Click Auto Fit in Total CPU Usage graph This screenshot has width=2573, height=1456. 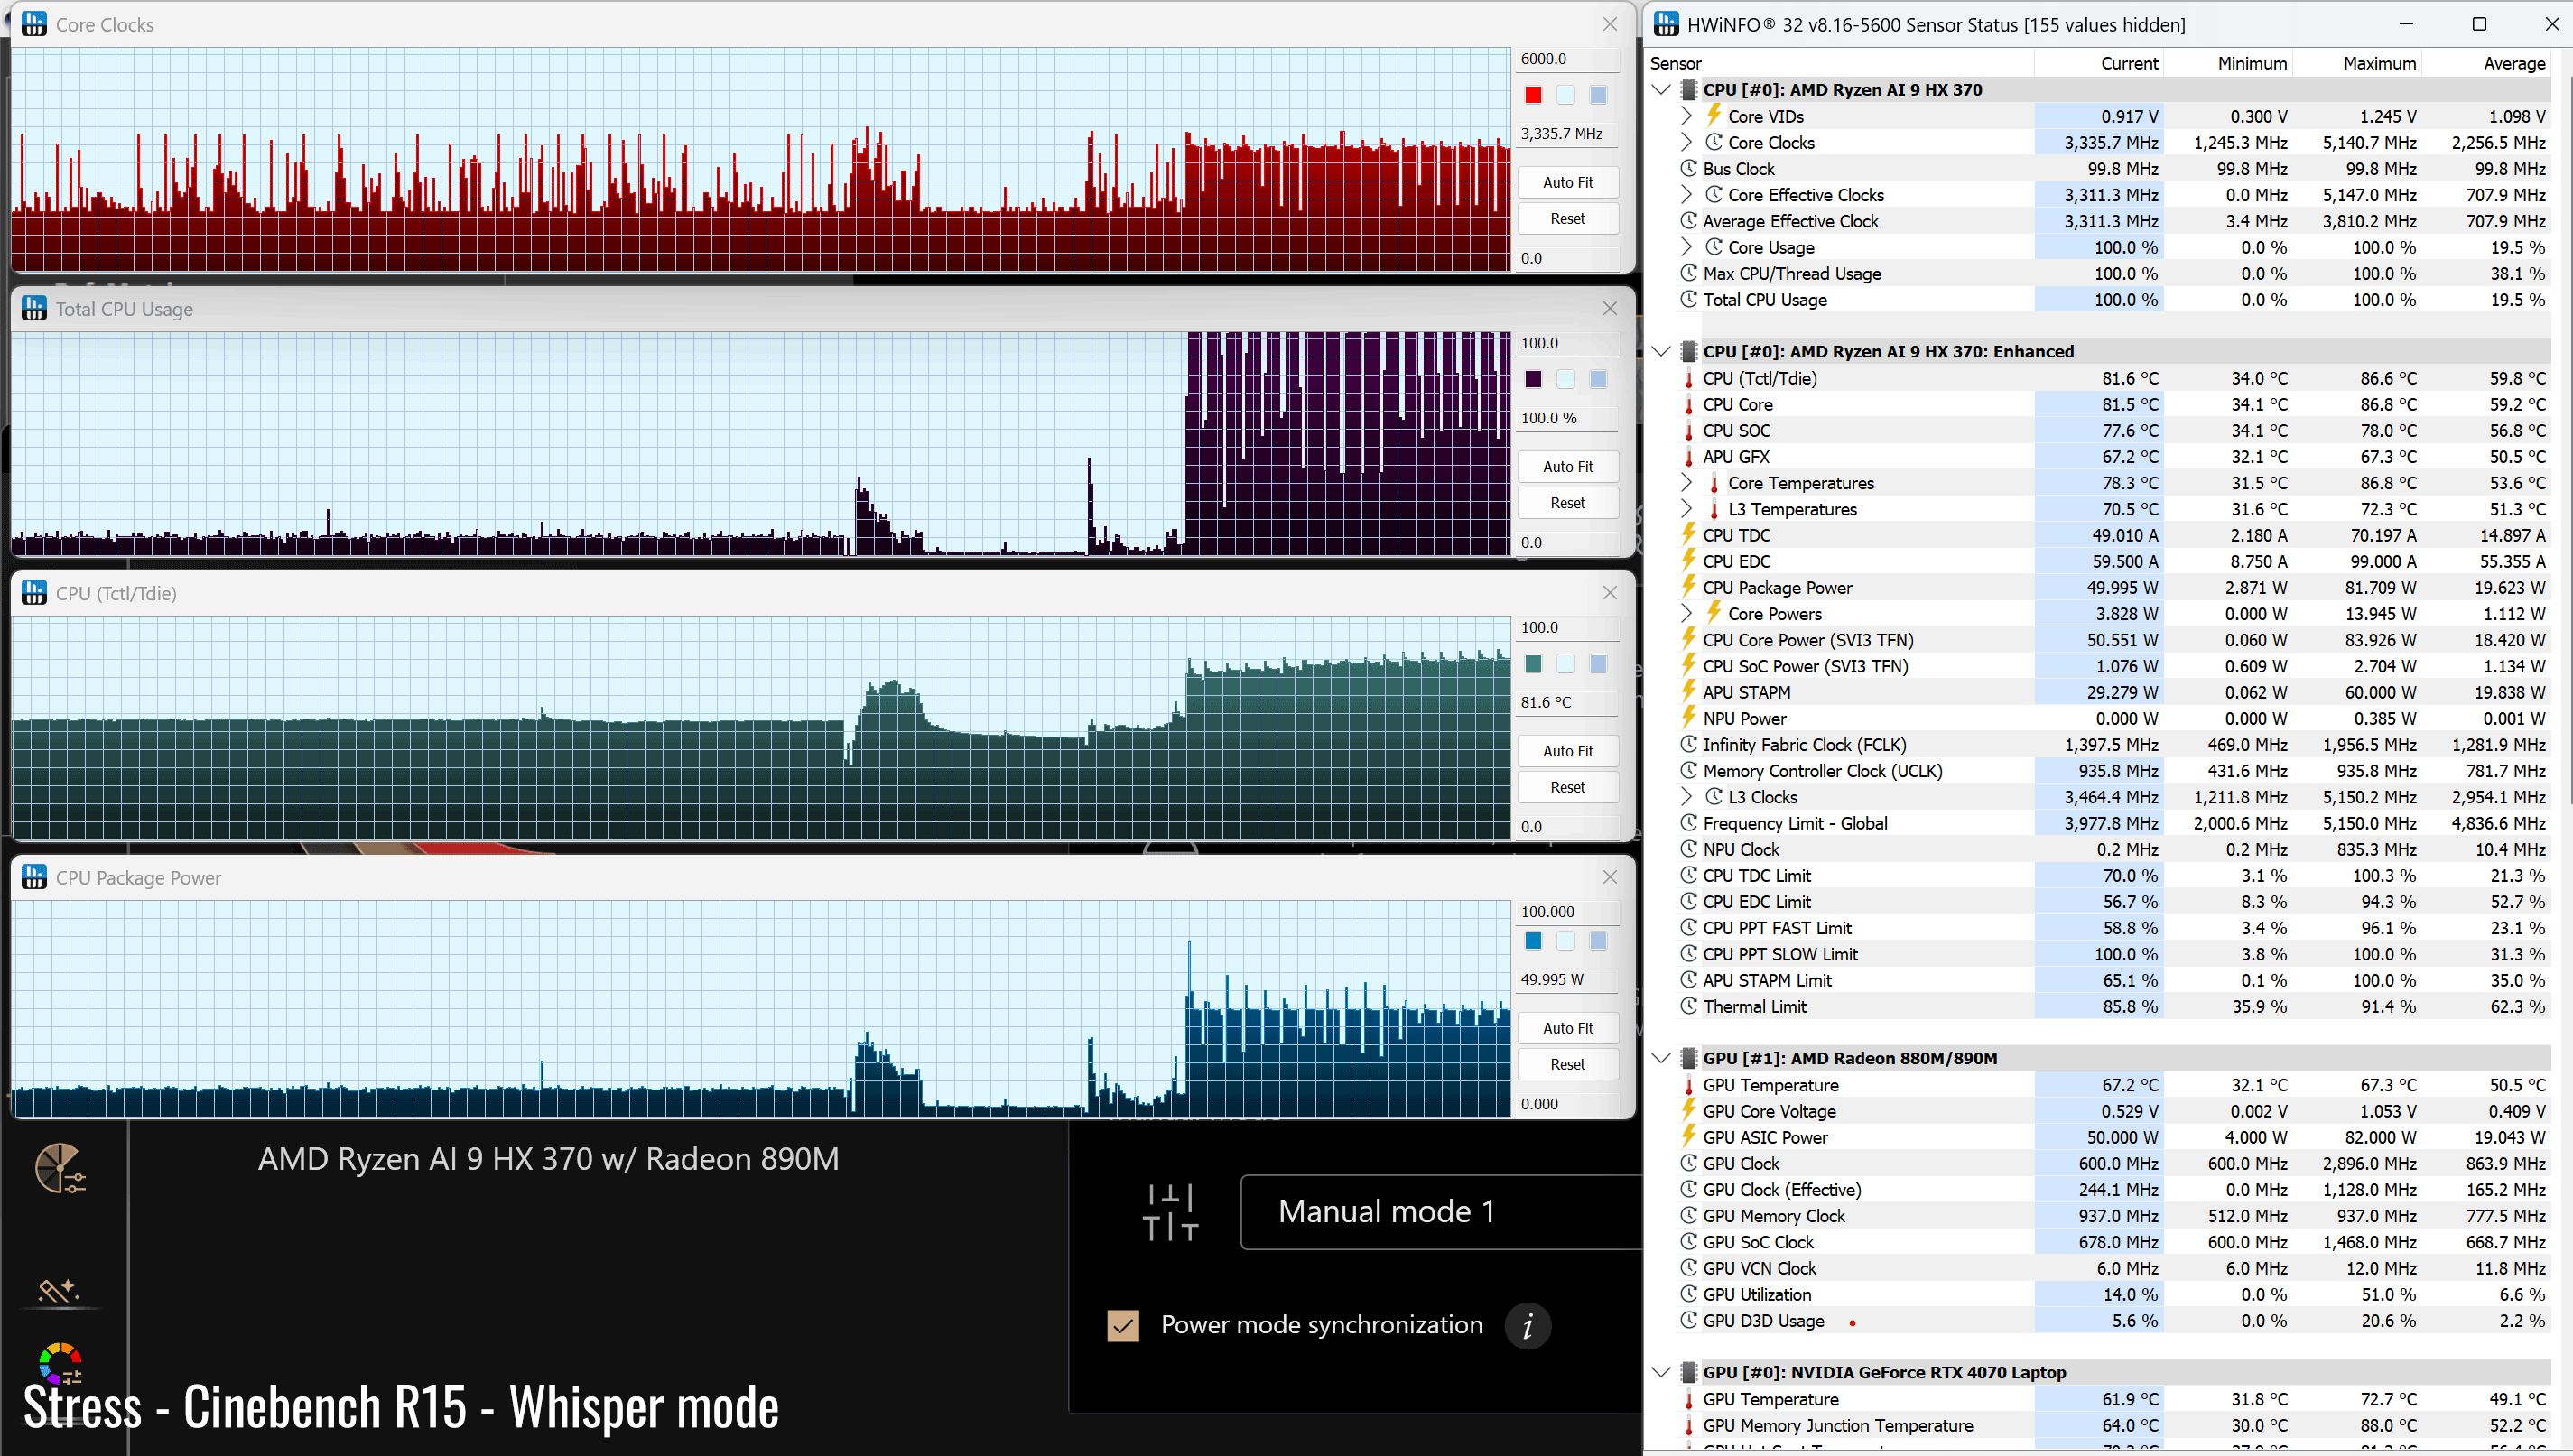click(x=1567, y=466)
